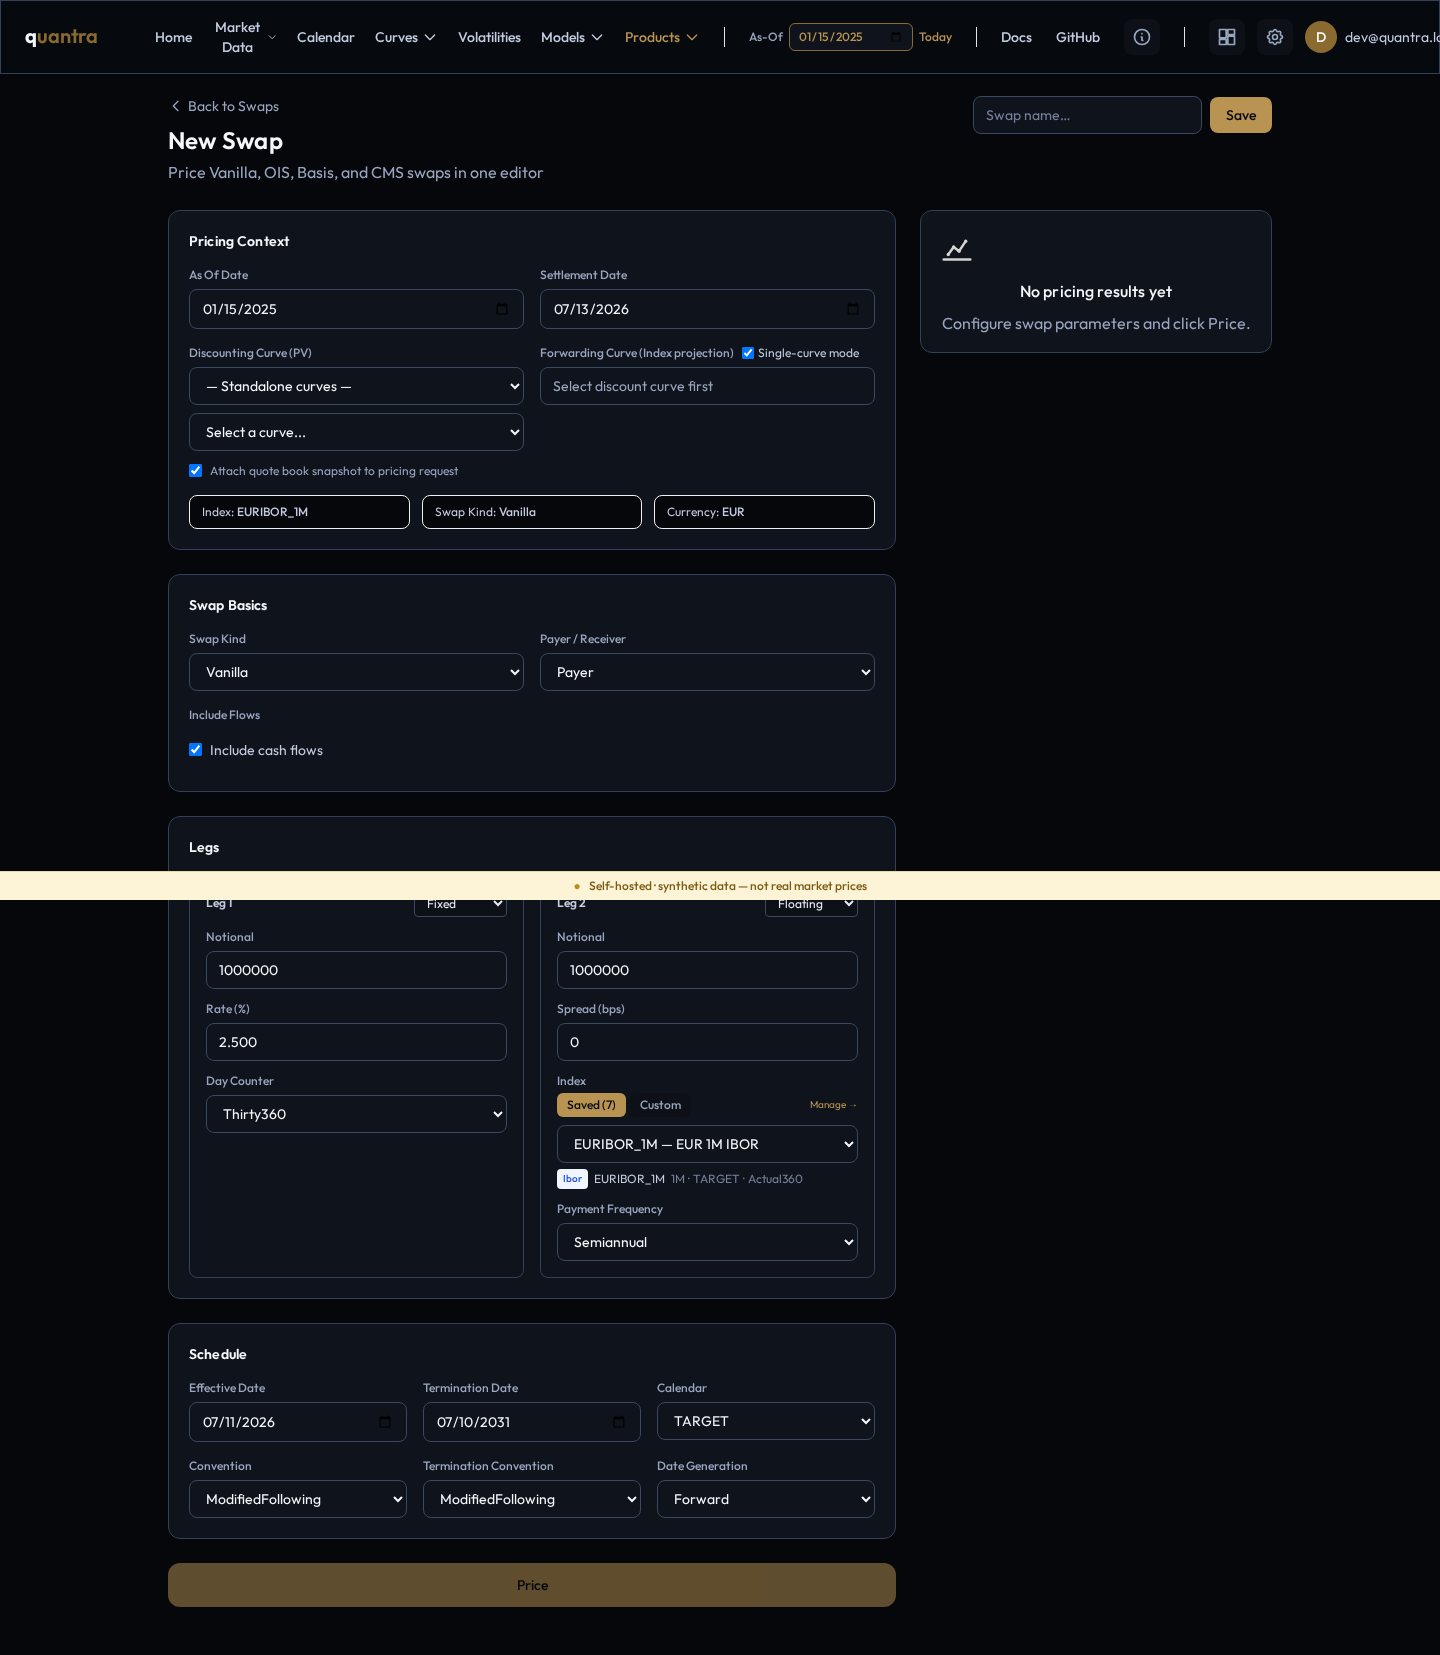Viewport: 1440px width, 1655px height.
Task: Go to Home in the navbar
Action: pyautogui.click(x=173, y=37)
